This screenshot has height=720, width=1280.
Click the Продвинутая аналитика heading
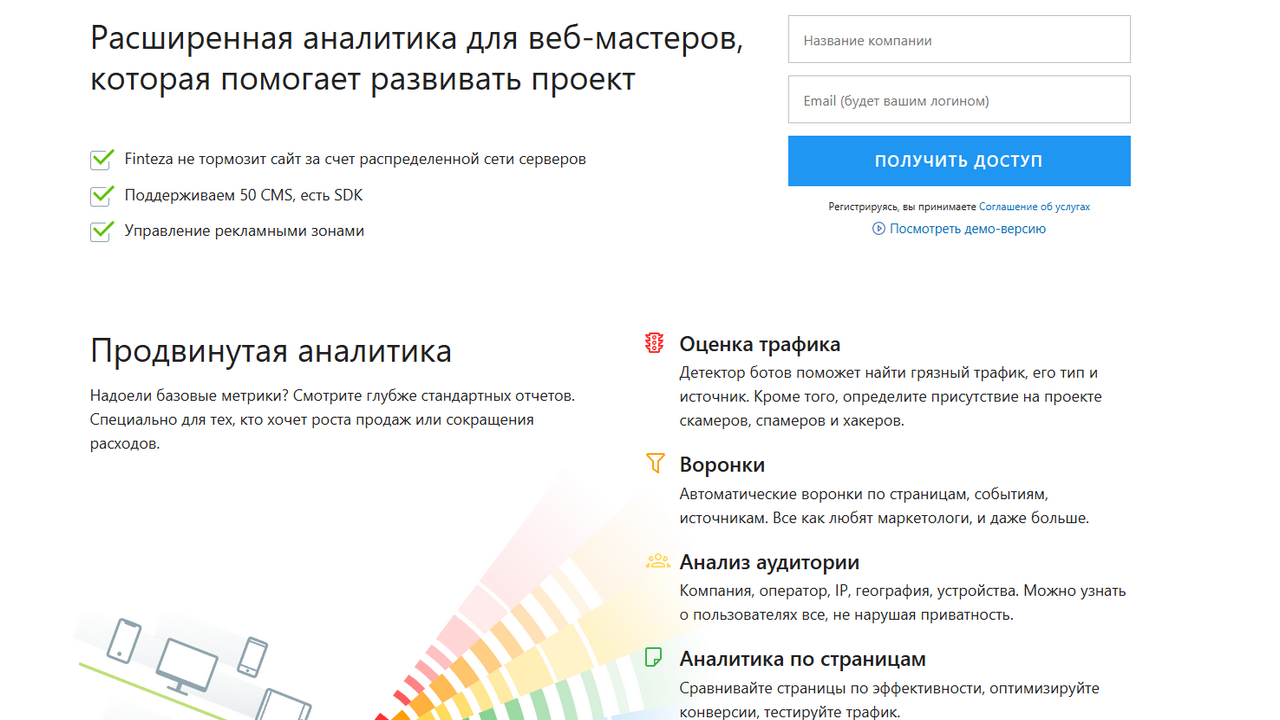point(271,351)
